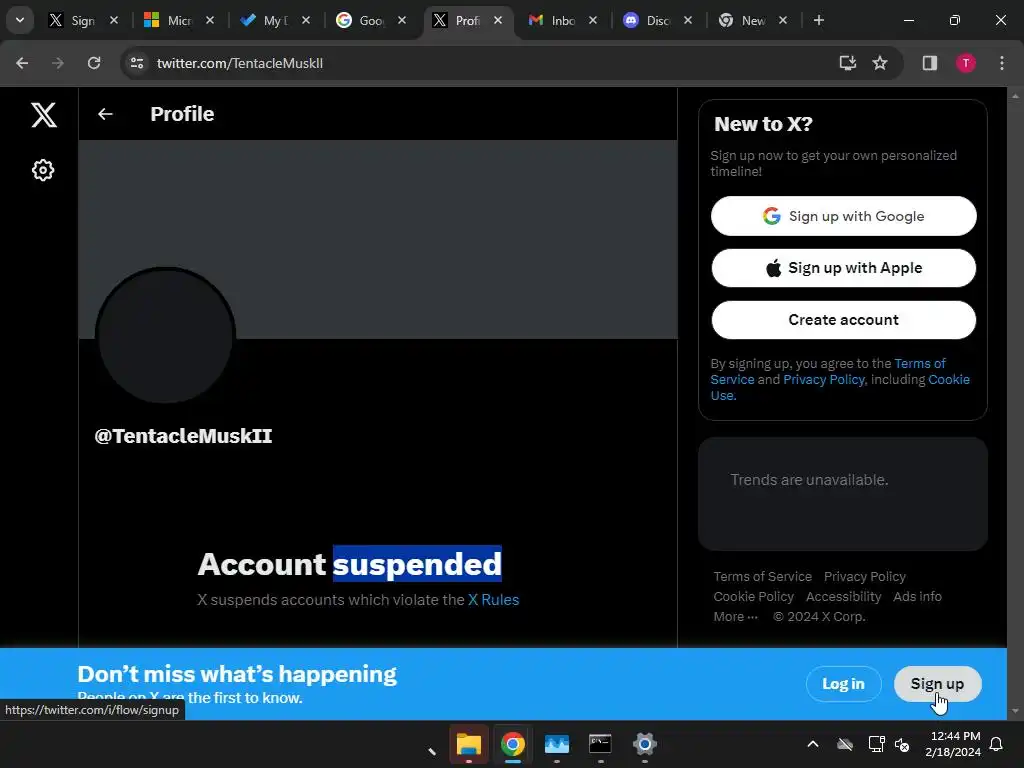
Task: Open footer Privacy Policy link
Action: [865, 577]
